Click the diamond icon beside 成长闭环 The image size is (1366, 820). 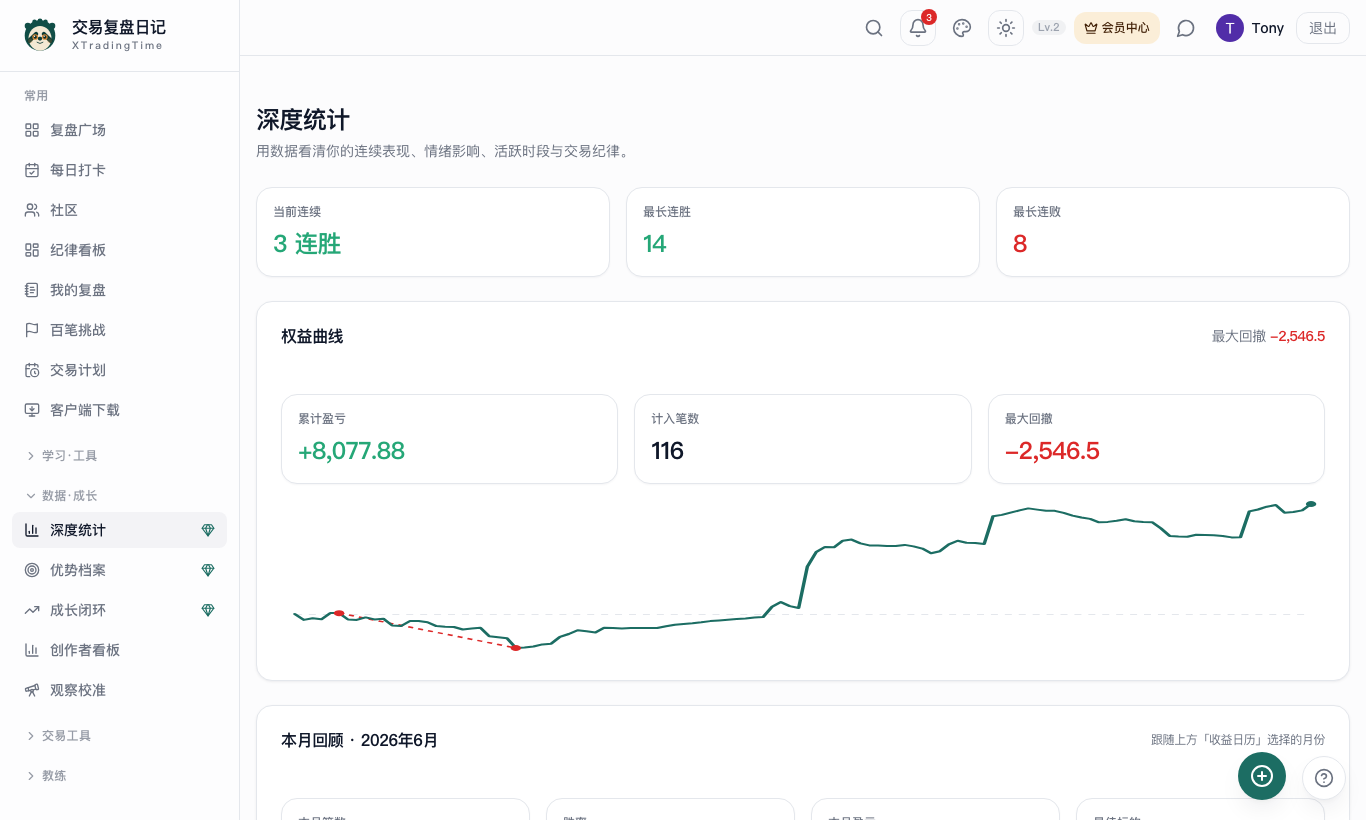tap(208, 610)
